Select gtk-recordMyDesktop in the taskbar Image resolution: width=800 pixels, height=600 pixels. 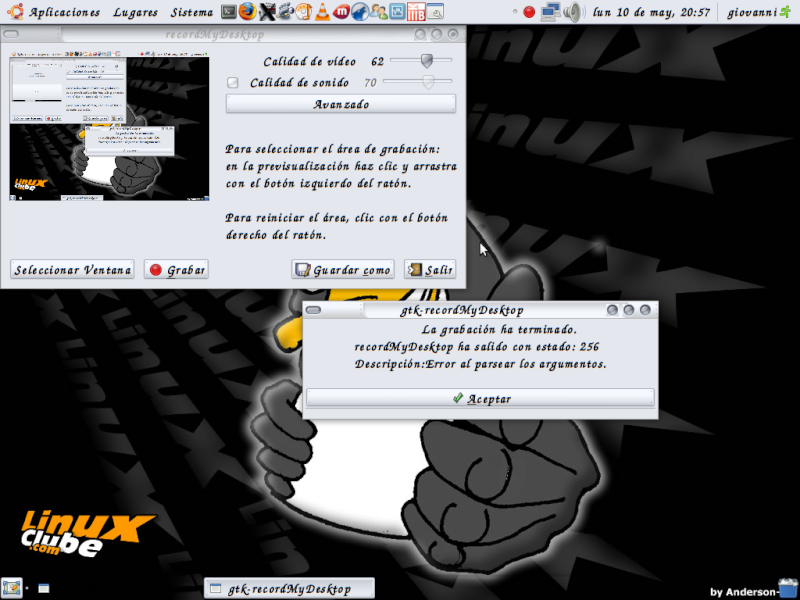coord(289,589)
